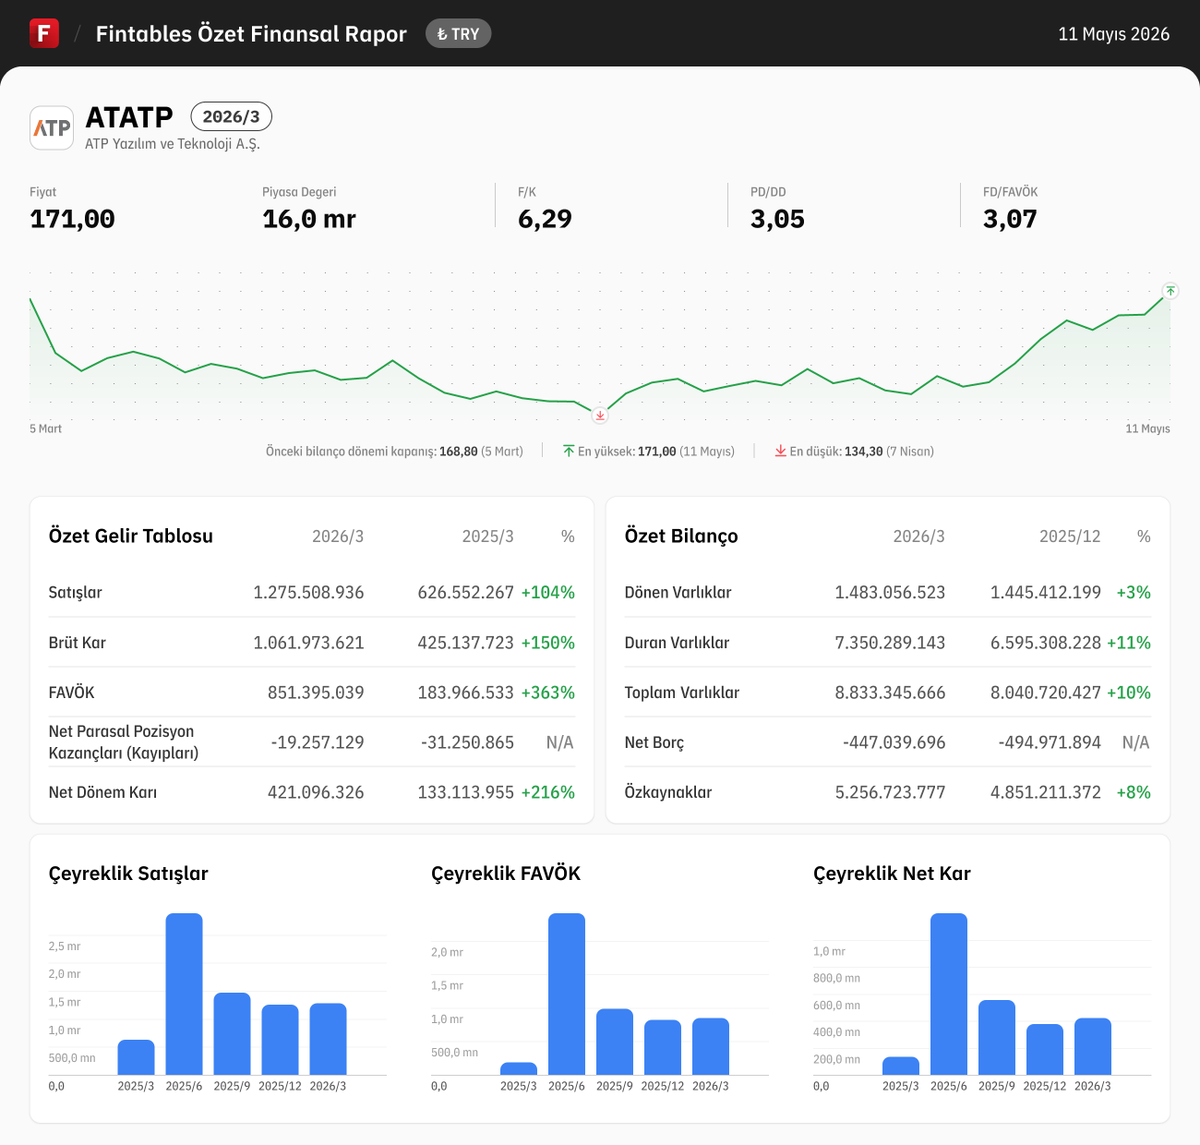This screenshot has height=1145, width=1200.
Task: Click the 2026/3 bar in Çeyreklik Satışlar
Action: (x=328, y=1039)
